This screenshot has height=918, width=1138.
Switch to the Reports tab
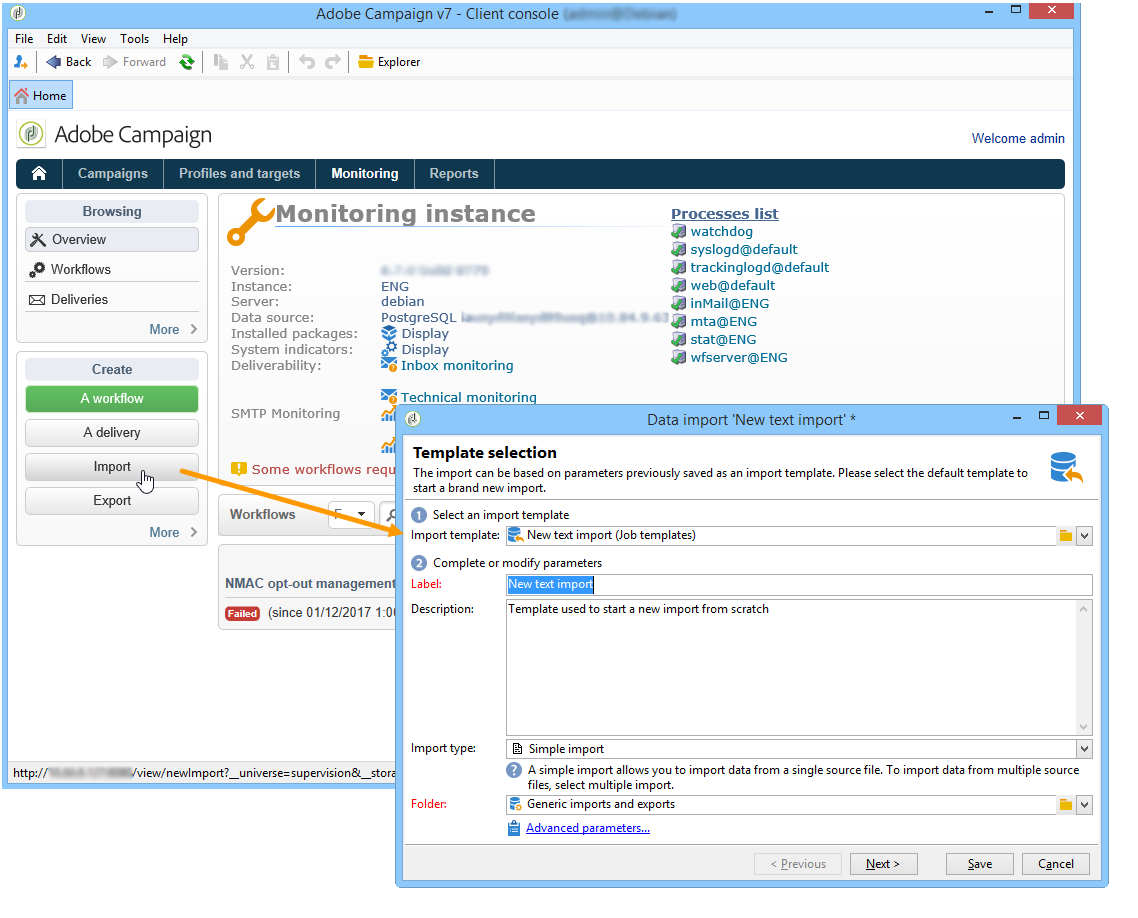(454, 173)
